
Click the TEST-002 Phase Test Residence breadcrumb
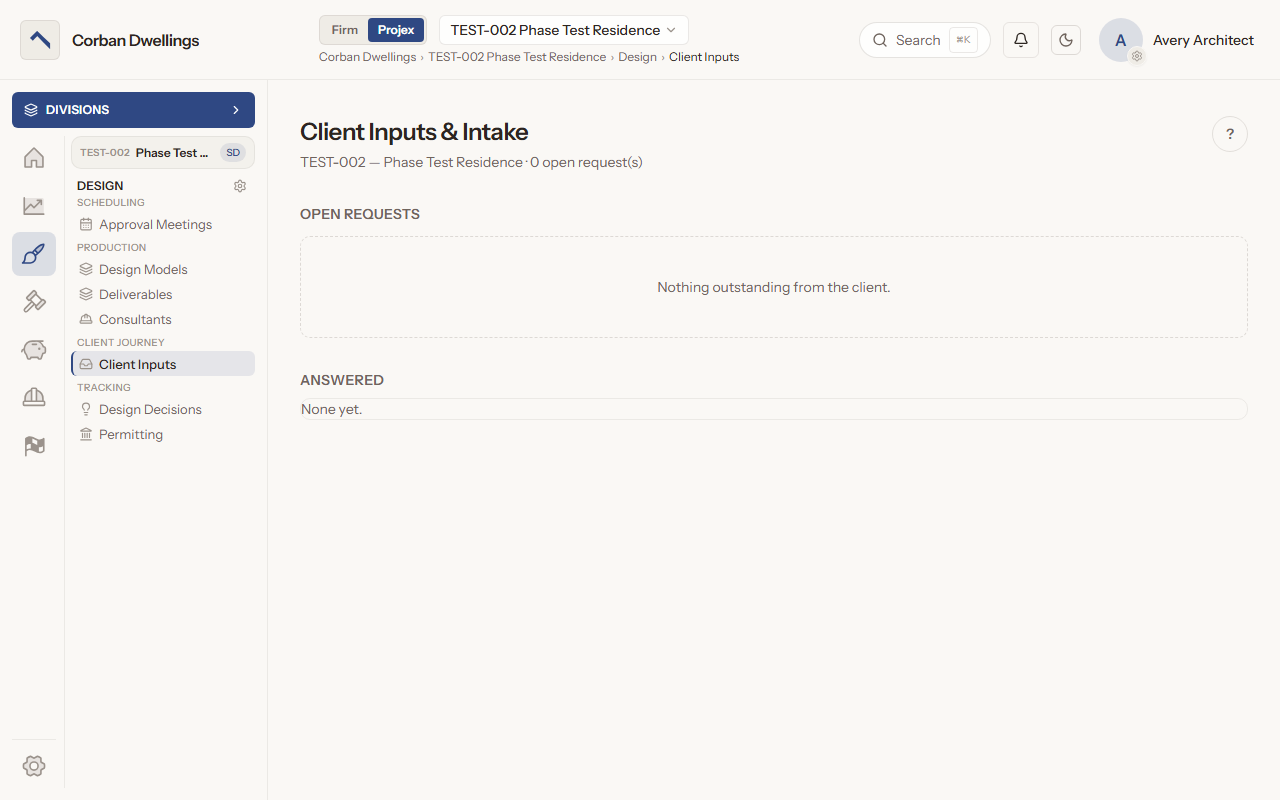517,57
